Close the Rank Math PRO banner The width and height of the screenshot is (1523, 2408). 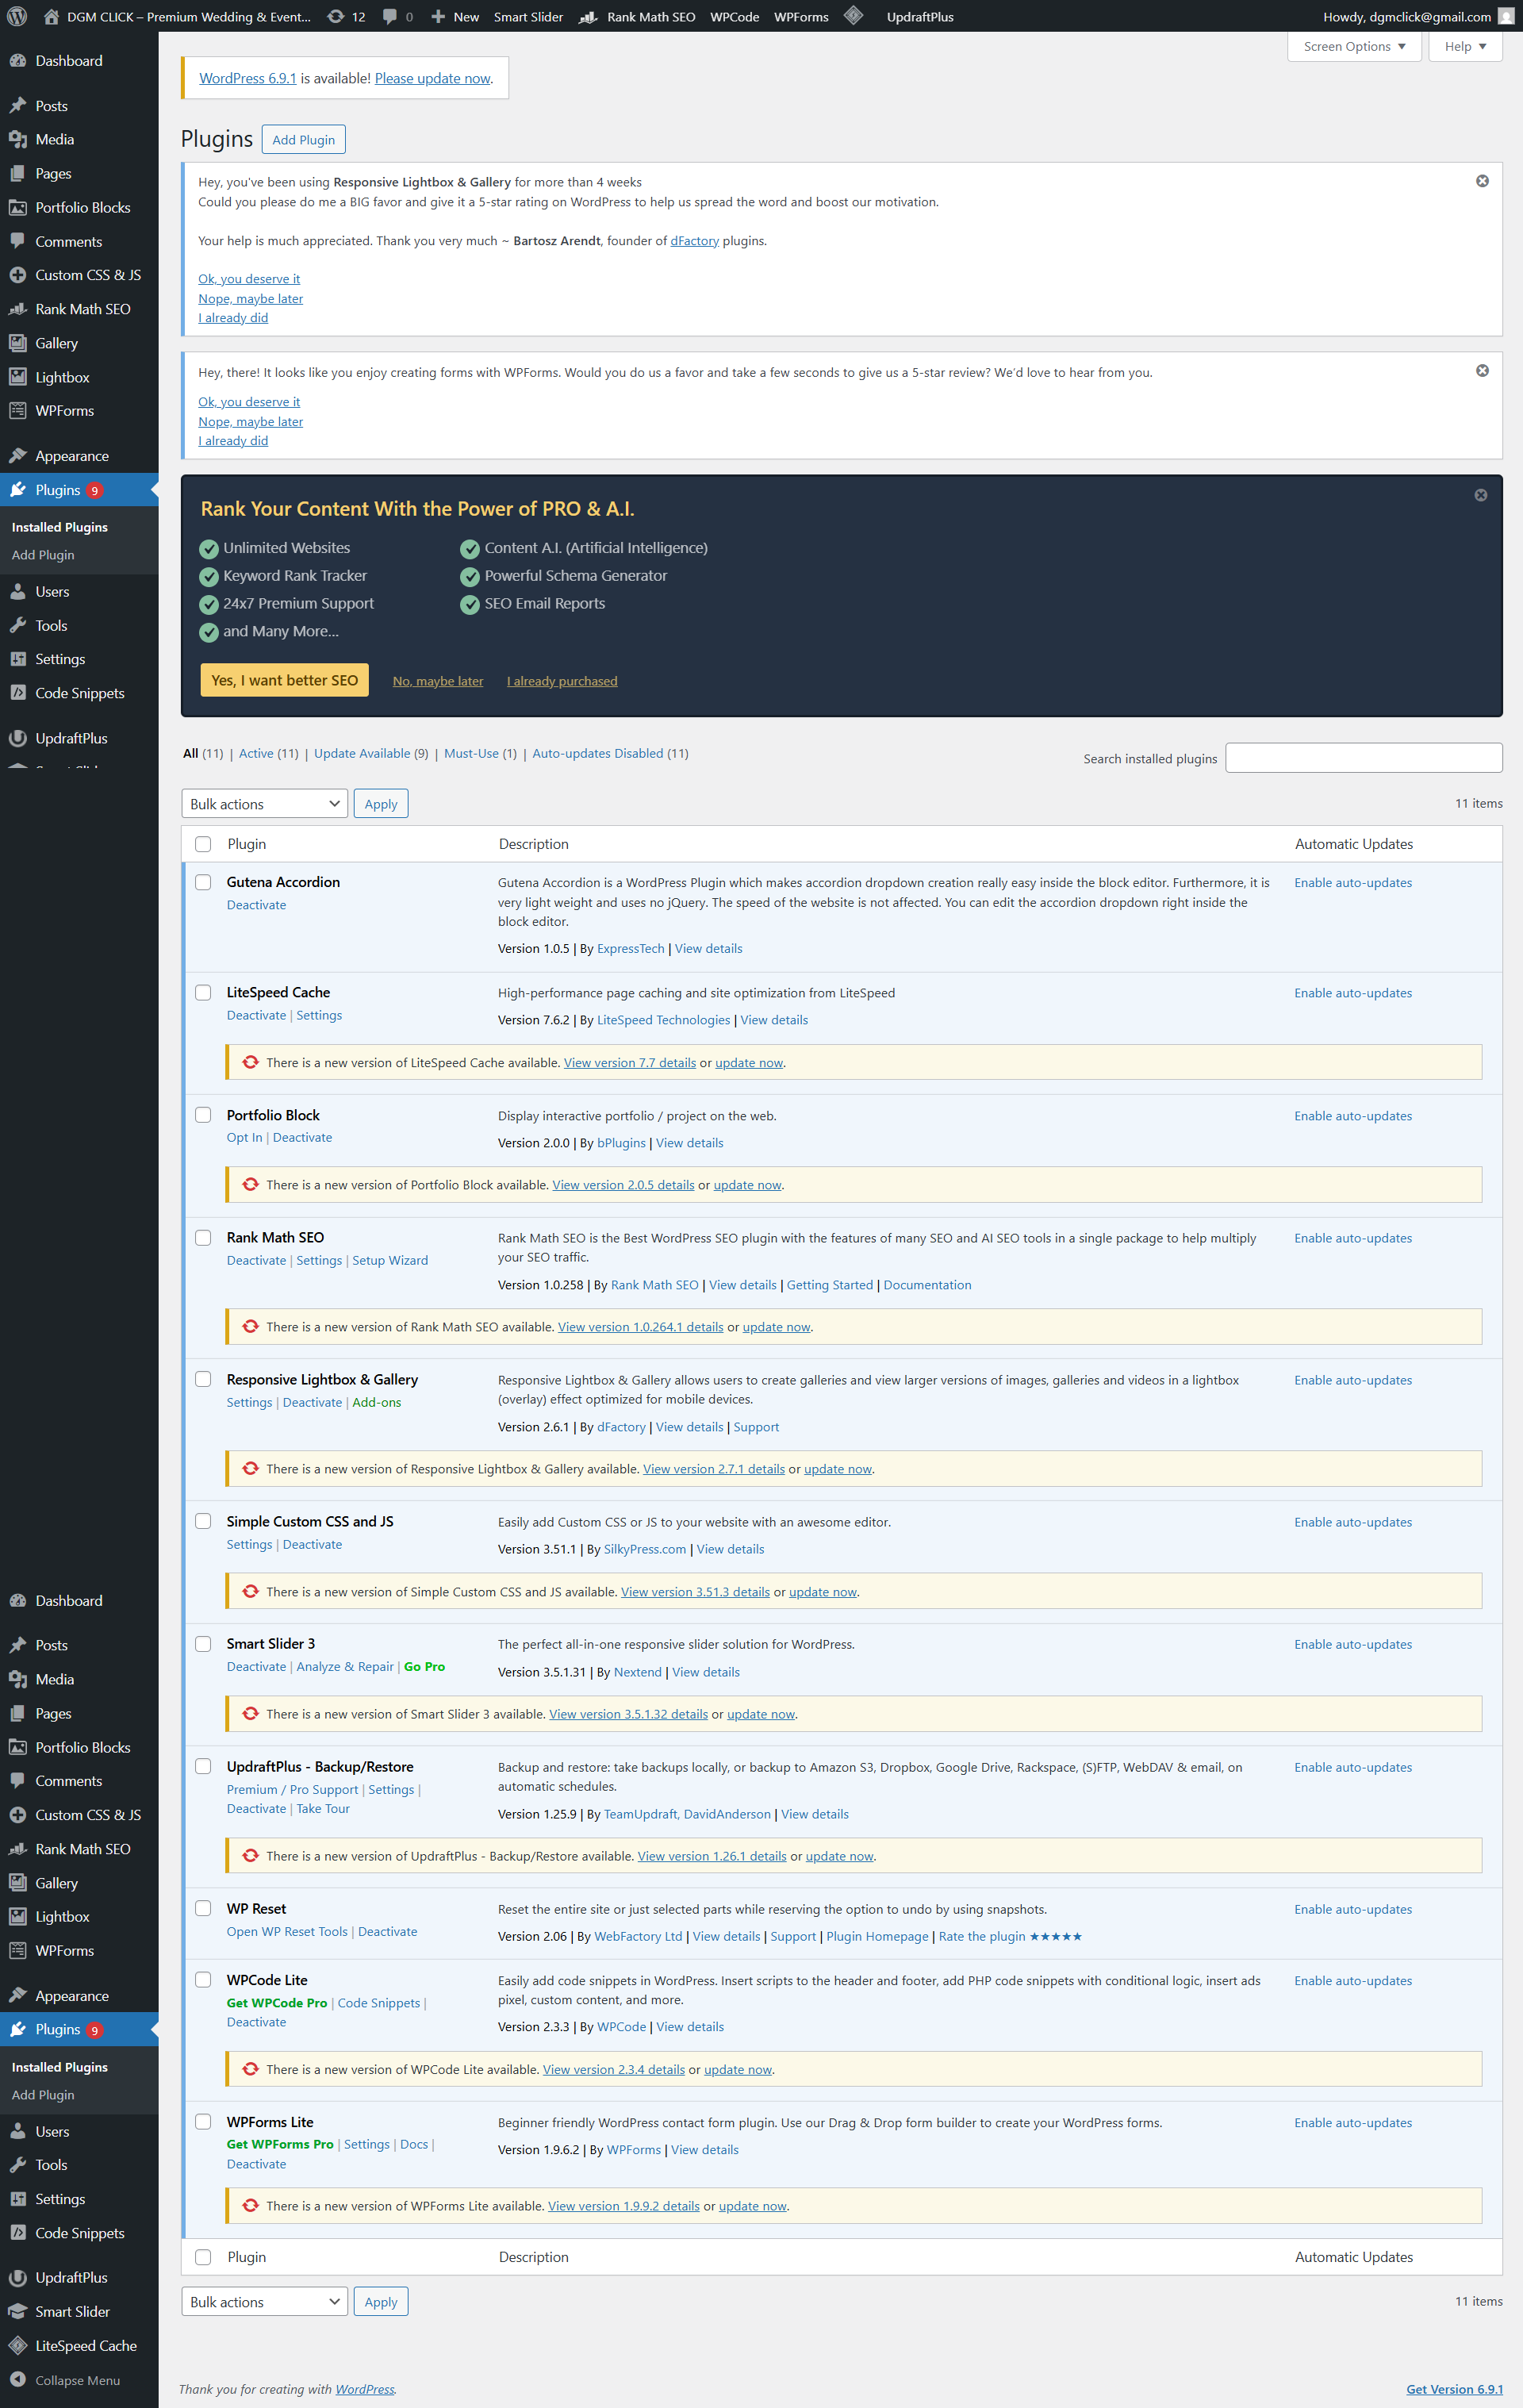[1480, 495]
